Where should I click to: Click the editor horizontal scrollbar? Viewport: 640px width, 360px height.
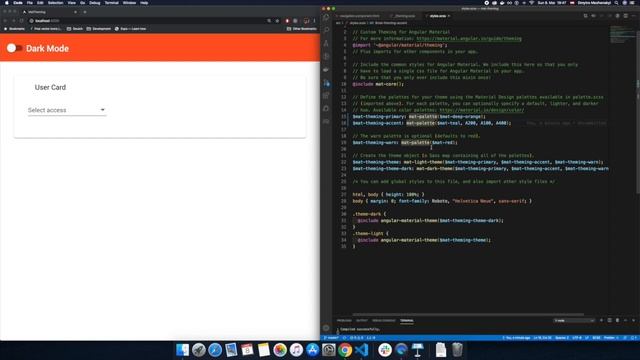(468, 314)
